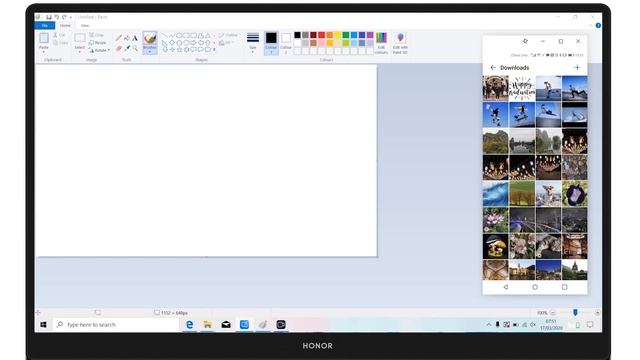The width and height of the screenshot is (640, 360).
Task: Select the Pencil tool in Paint
Action: pos(118,38)
